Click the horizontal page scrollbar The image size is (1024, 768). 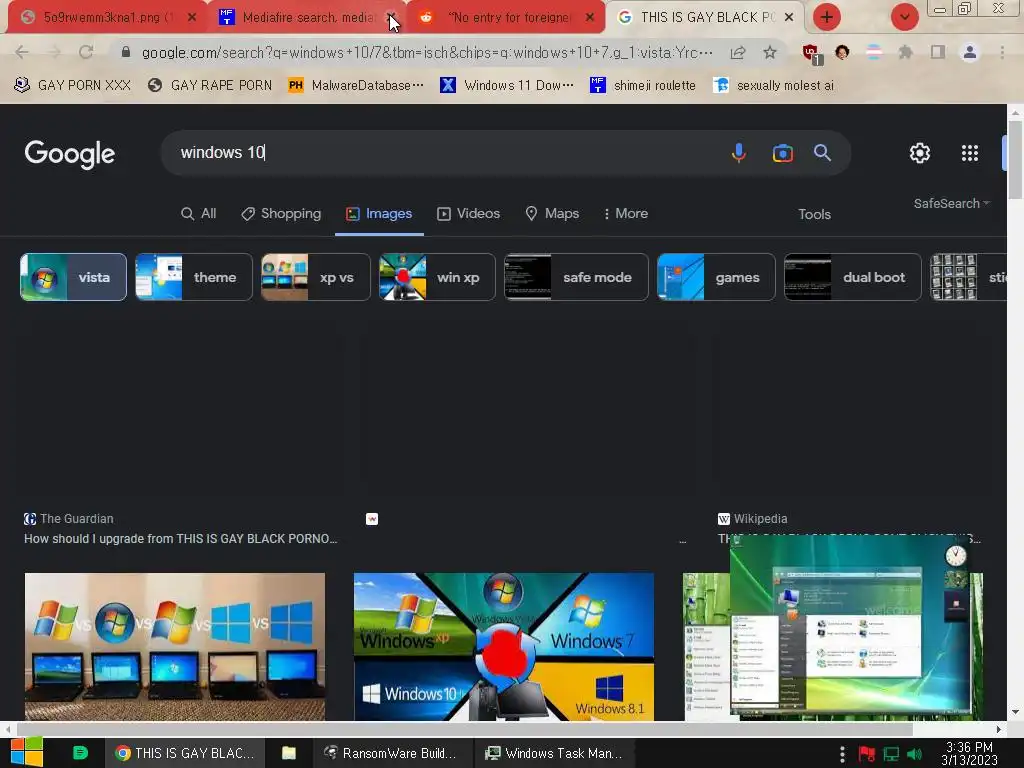click(x=464, y=729)
